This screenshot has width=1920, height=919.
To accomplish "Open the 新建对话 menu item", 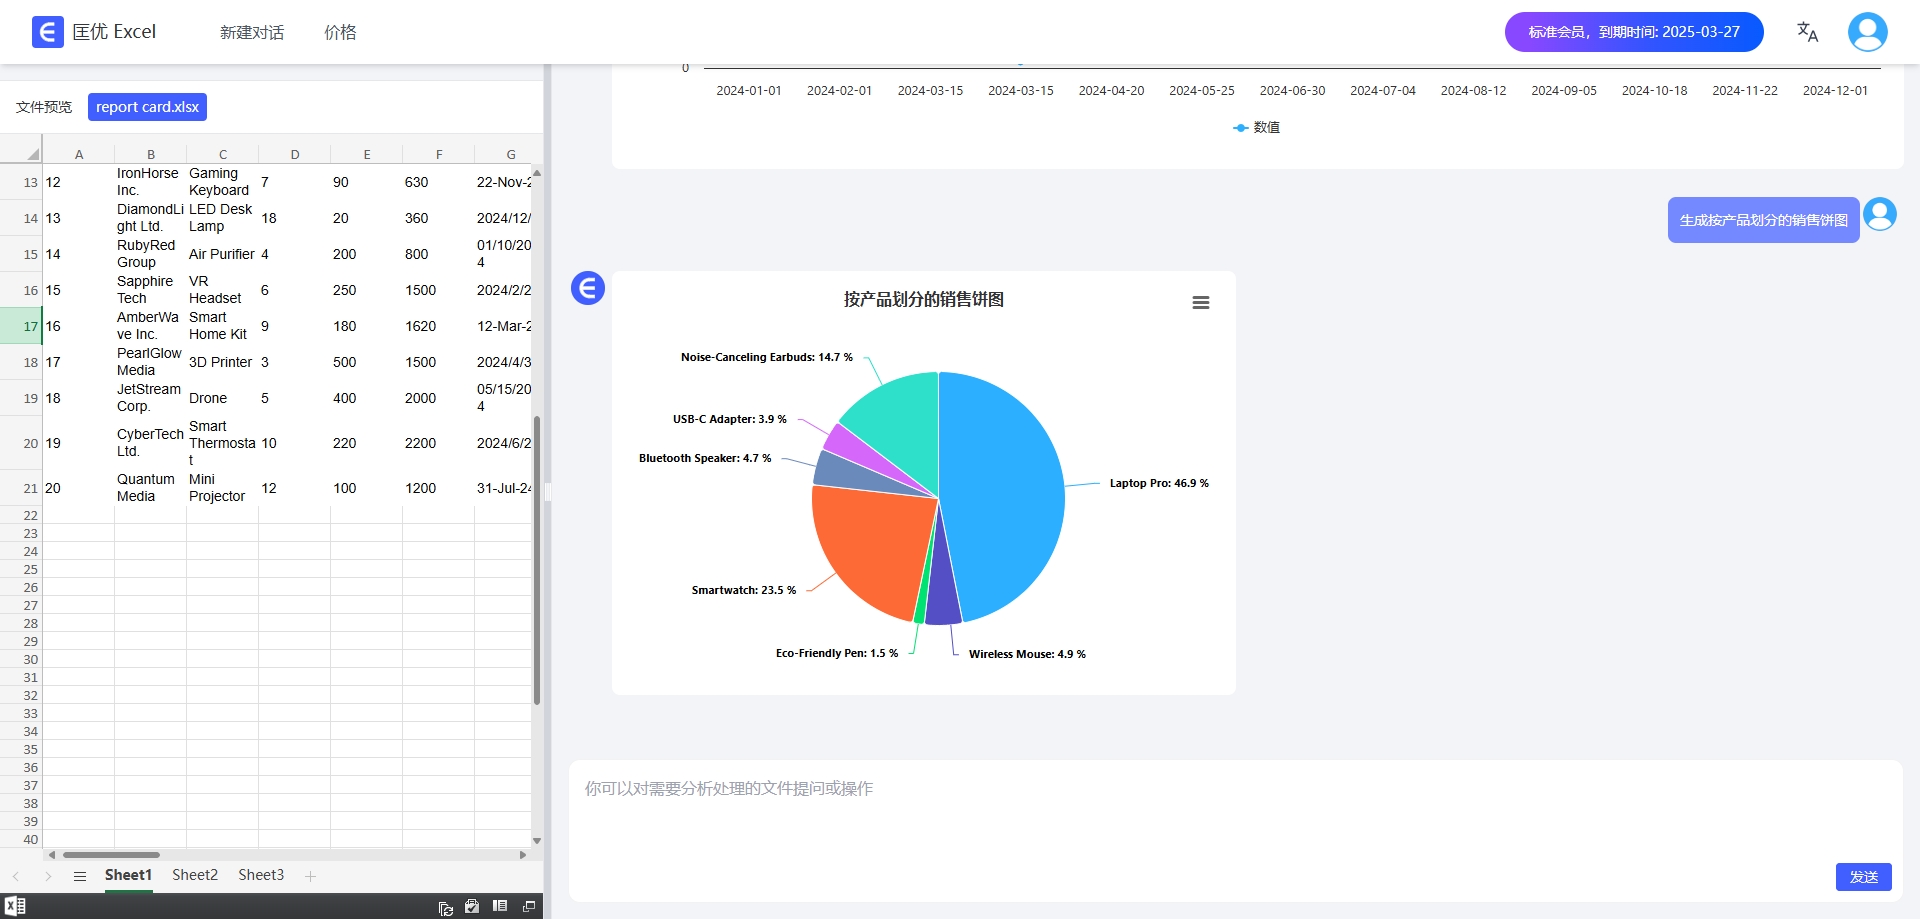I will click(x=252, y=33).
